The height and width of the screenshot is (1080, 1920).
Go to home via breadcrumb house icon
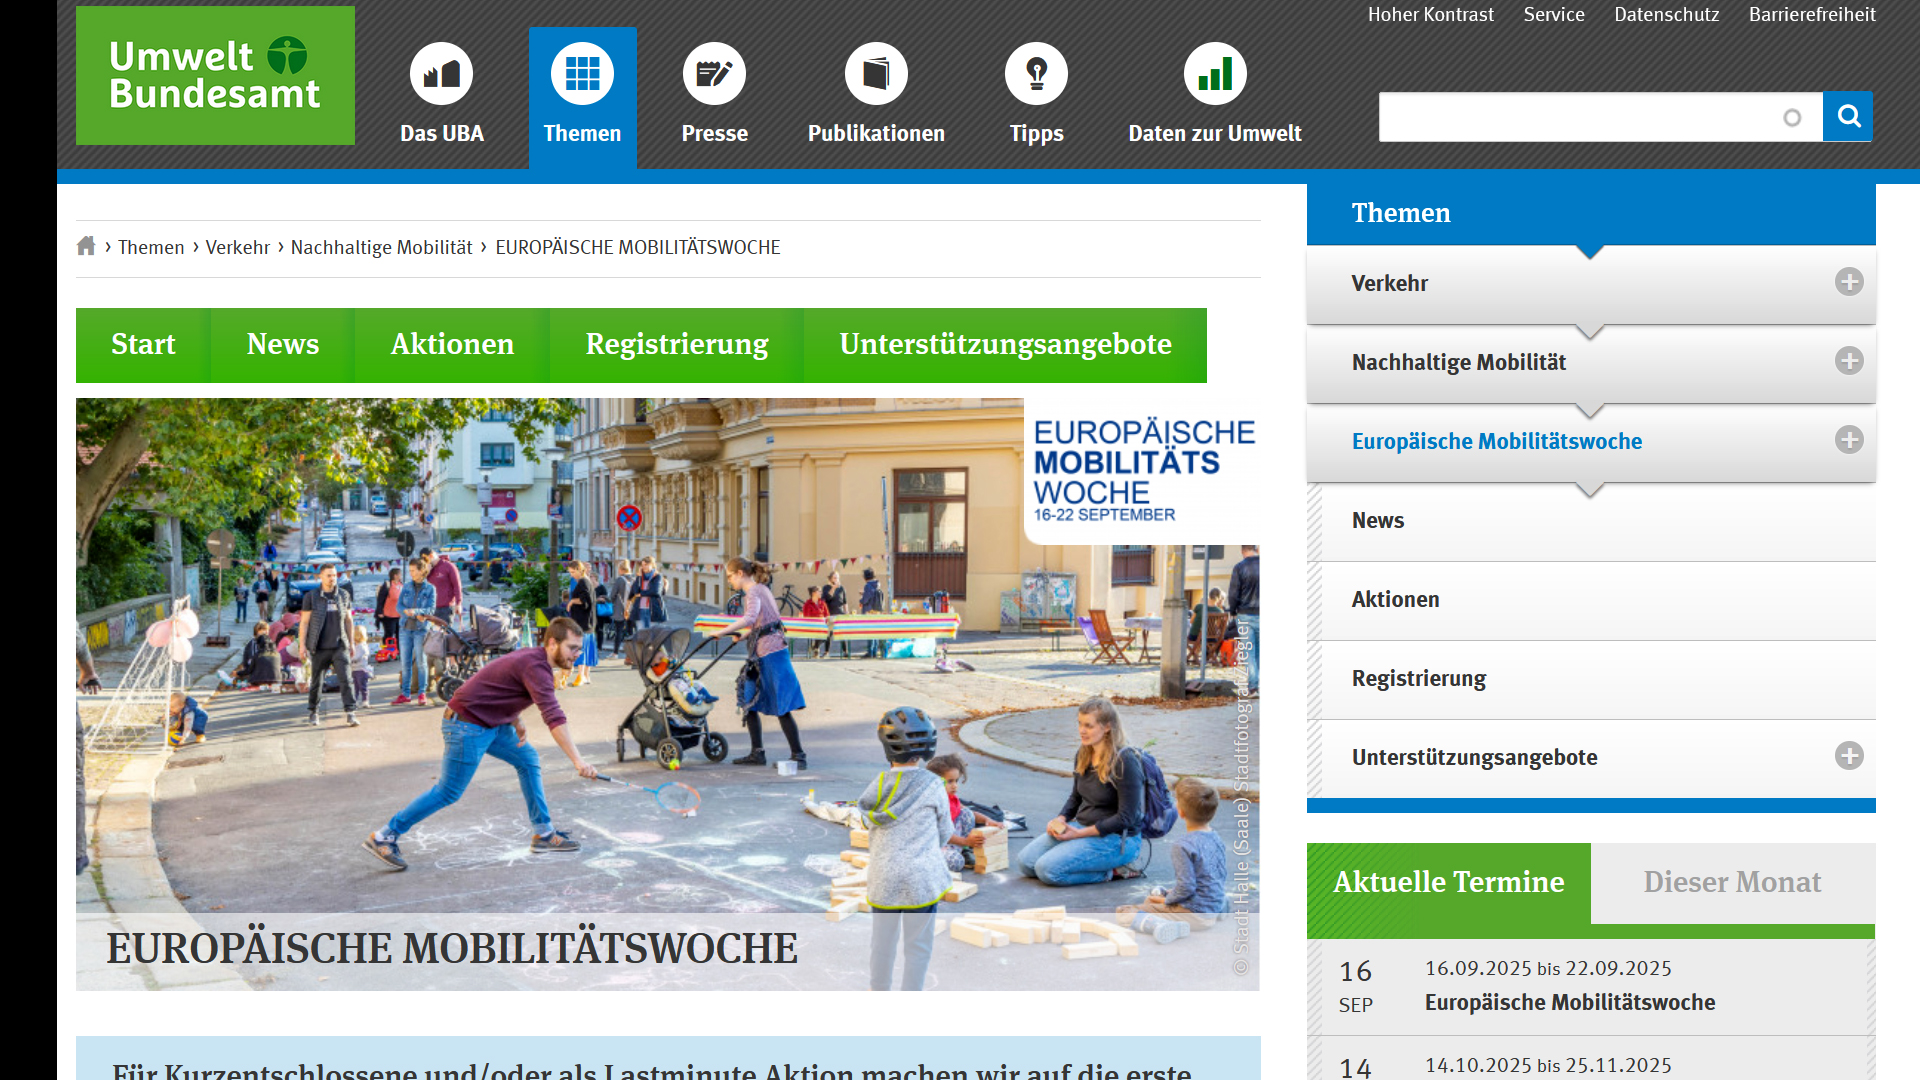pyautogui.click(x=86, y=246)
